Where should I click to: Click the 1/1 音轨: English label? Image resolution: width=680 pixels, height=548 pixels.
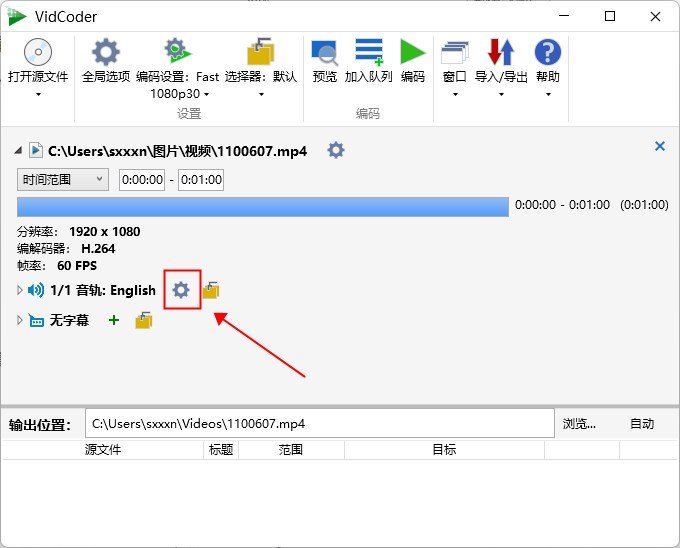103,290
